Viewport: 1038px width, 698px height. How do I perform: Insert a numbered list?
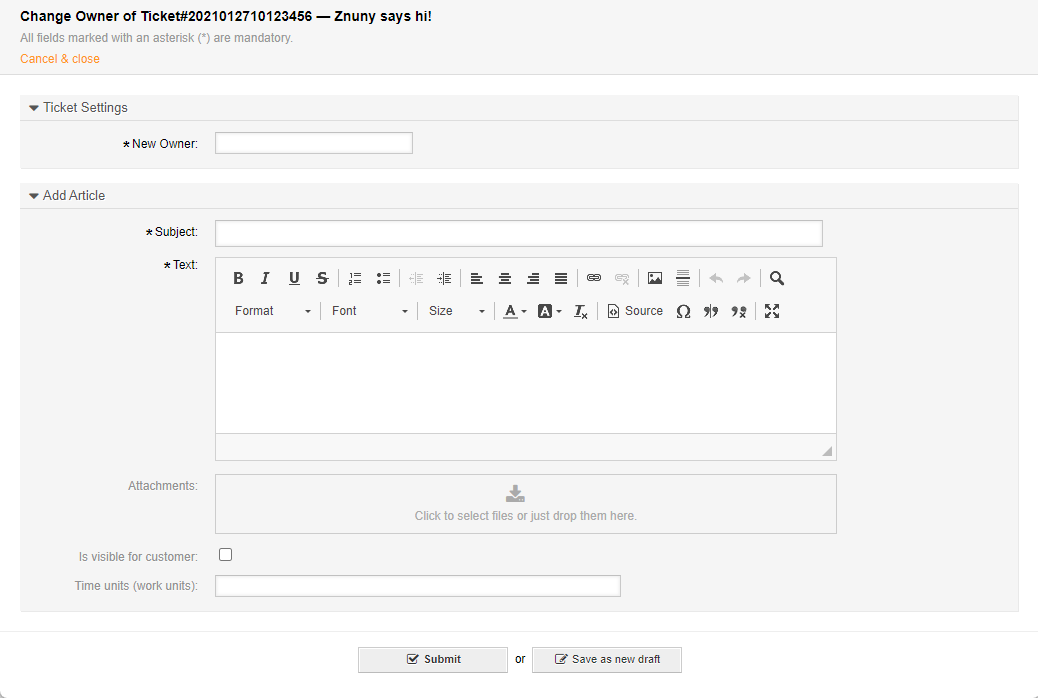[x=355, y=279]
